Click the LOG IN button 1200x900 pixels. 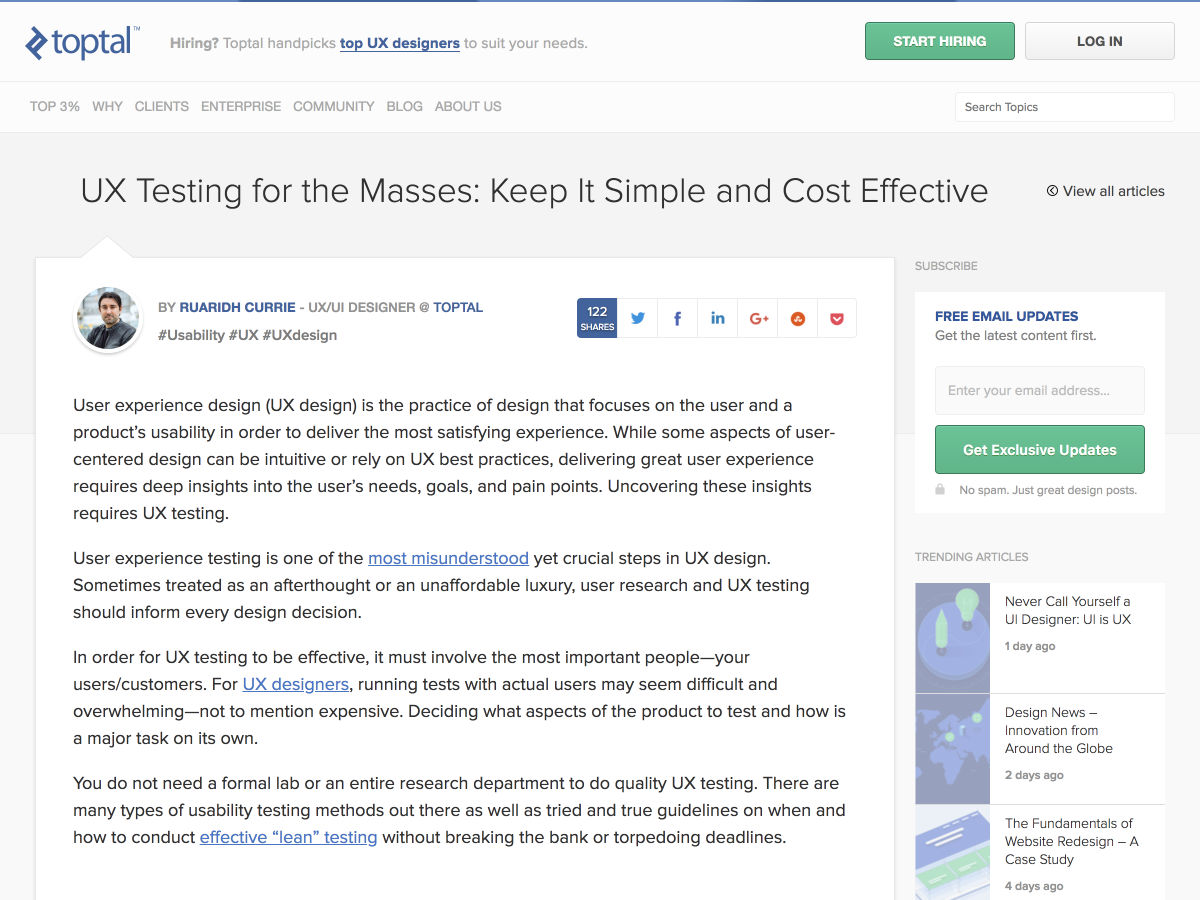(x=1100, y=41)
